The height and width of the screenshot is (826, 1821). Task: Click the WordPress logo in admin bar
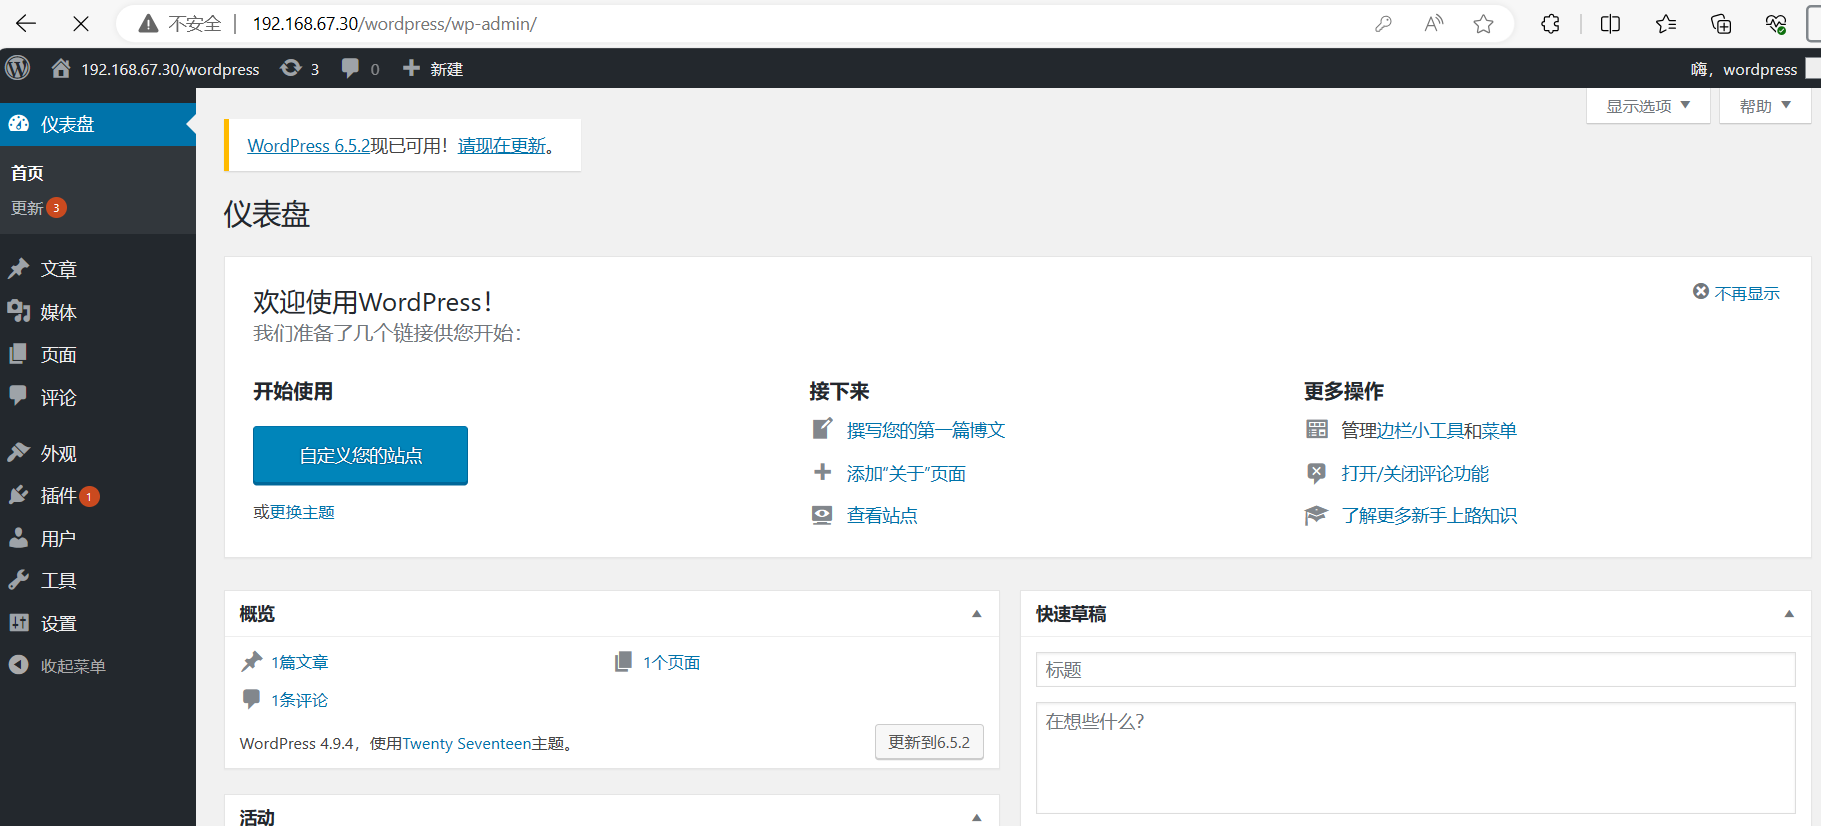coord(18,68)
